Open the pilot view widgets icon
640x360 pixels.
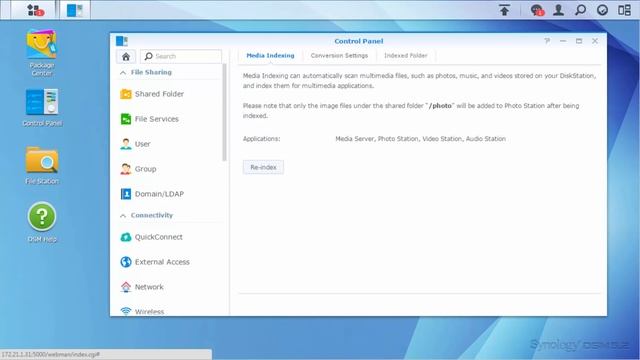pyautogui.click(x=624, y=10)
